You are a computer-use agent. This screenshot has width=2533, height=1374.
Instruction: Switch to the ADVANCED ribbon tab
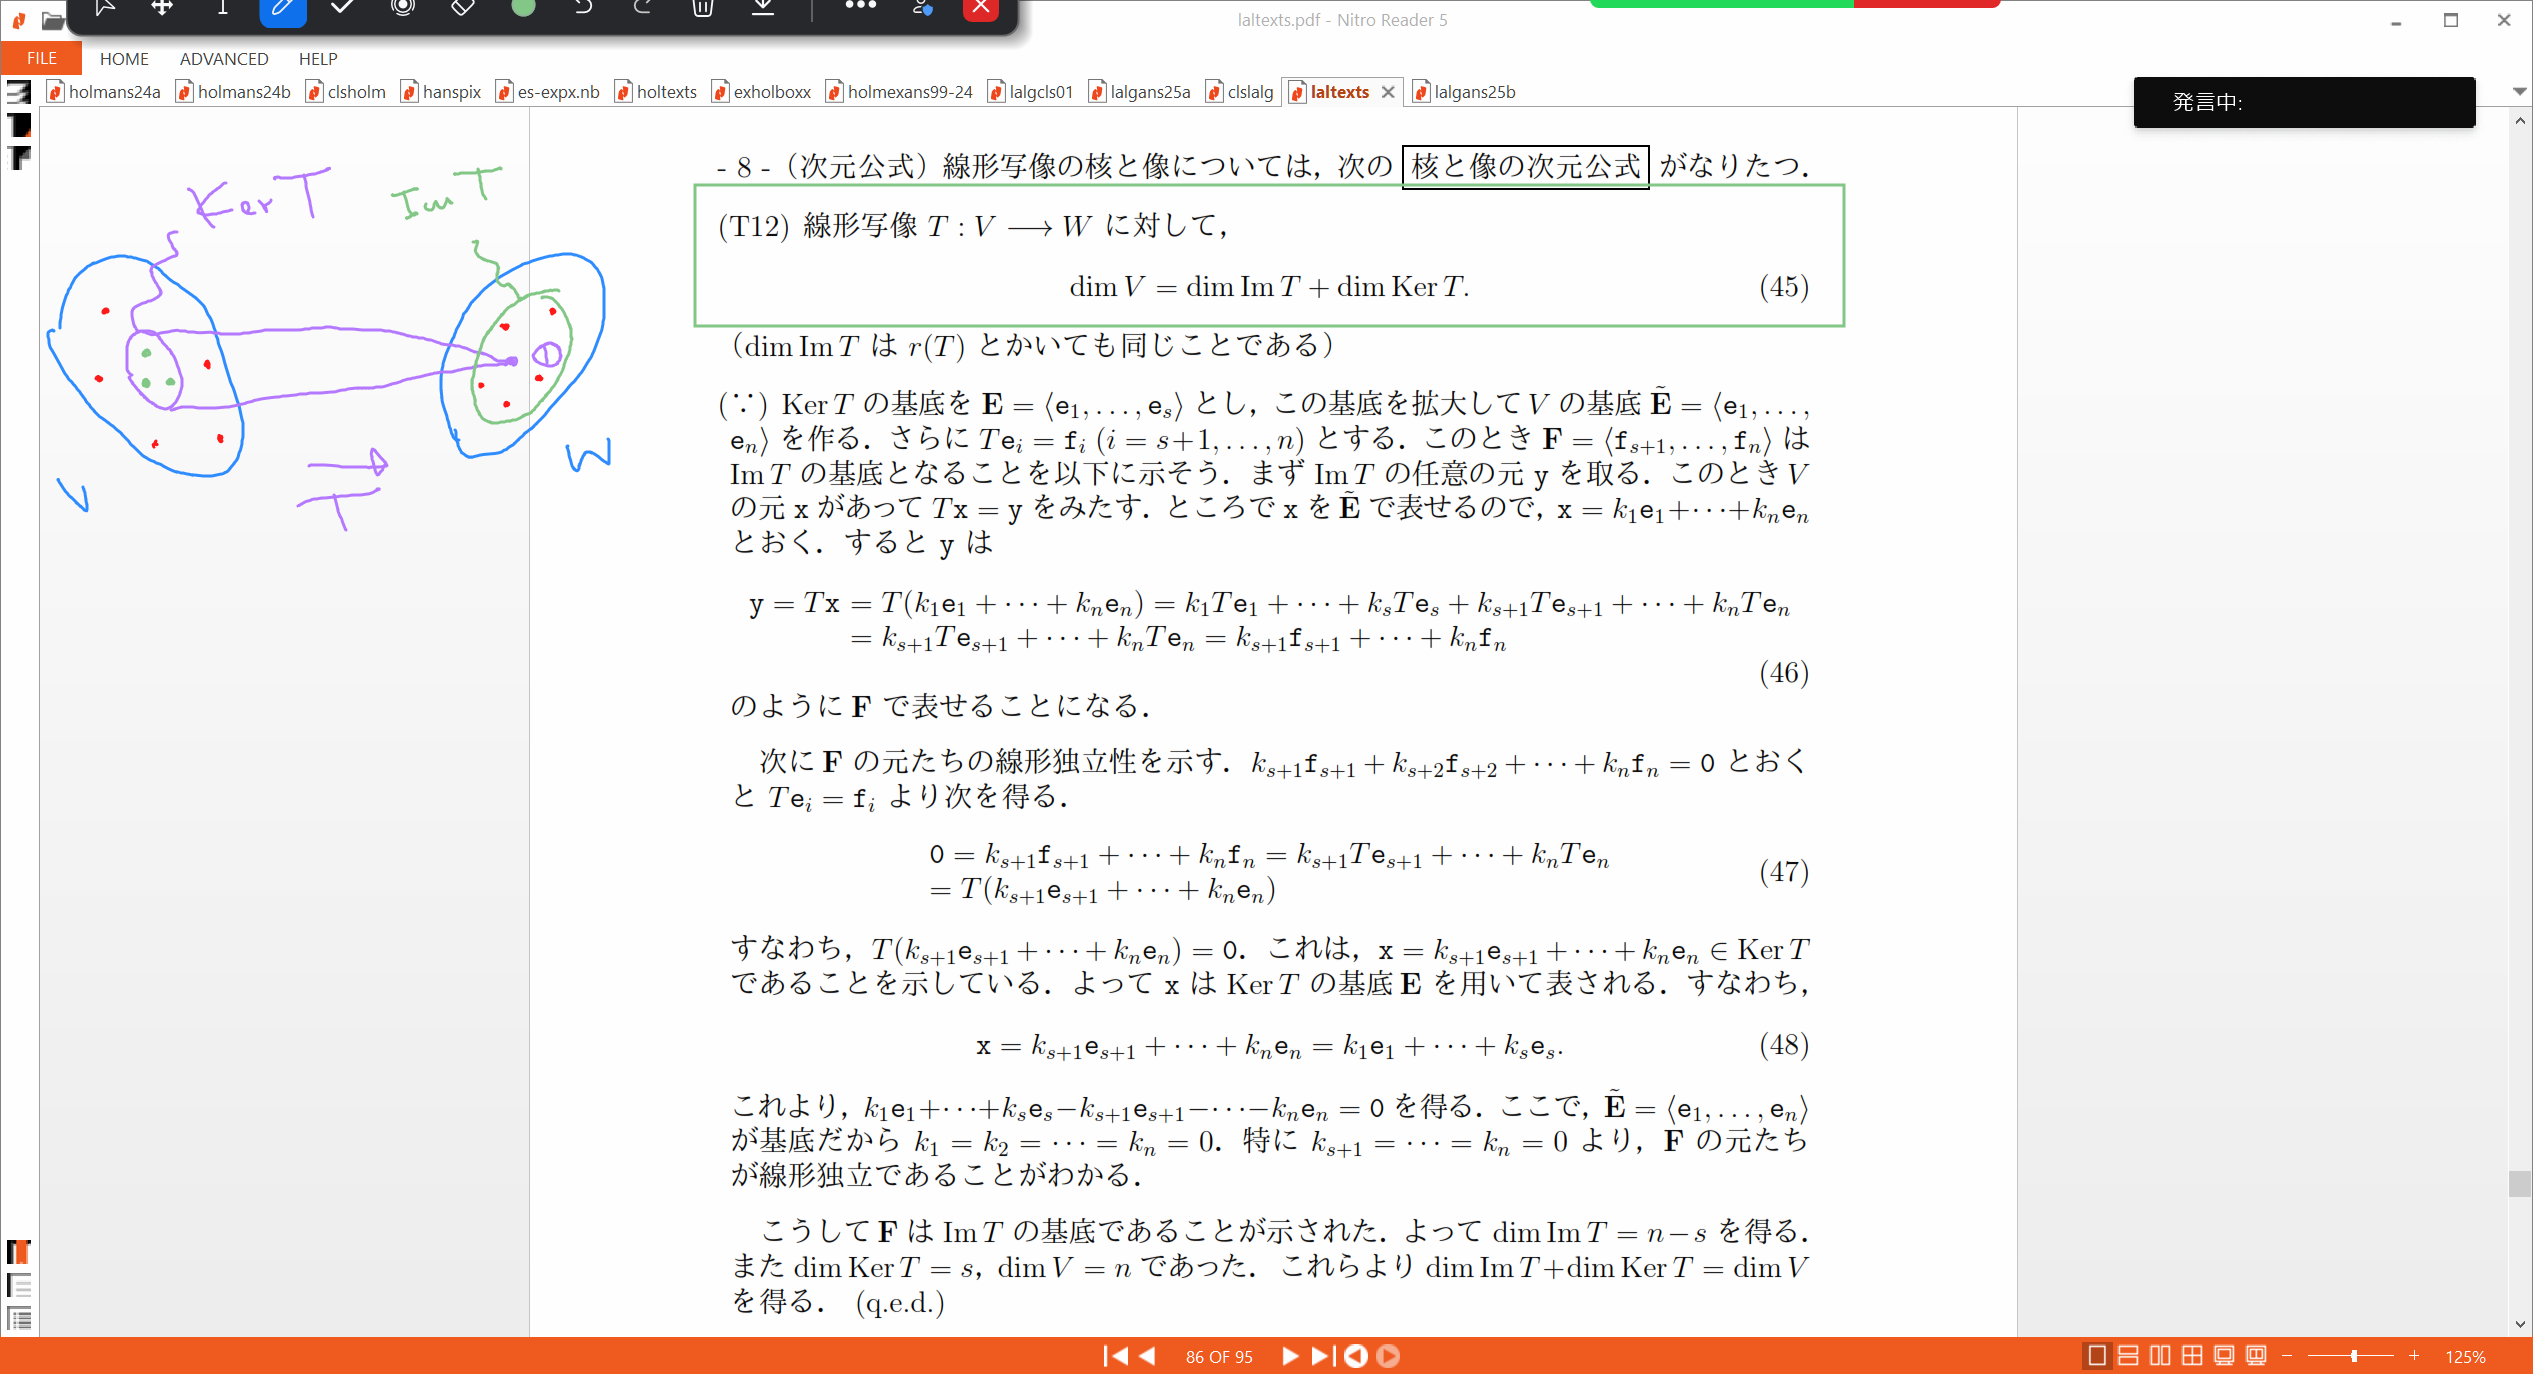(224, 59)
